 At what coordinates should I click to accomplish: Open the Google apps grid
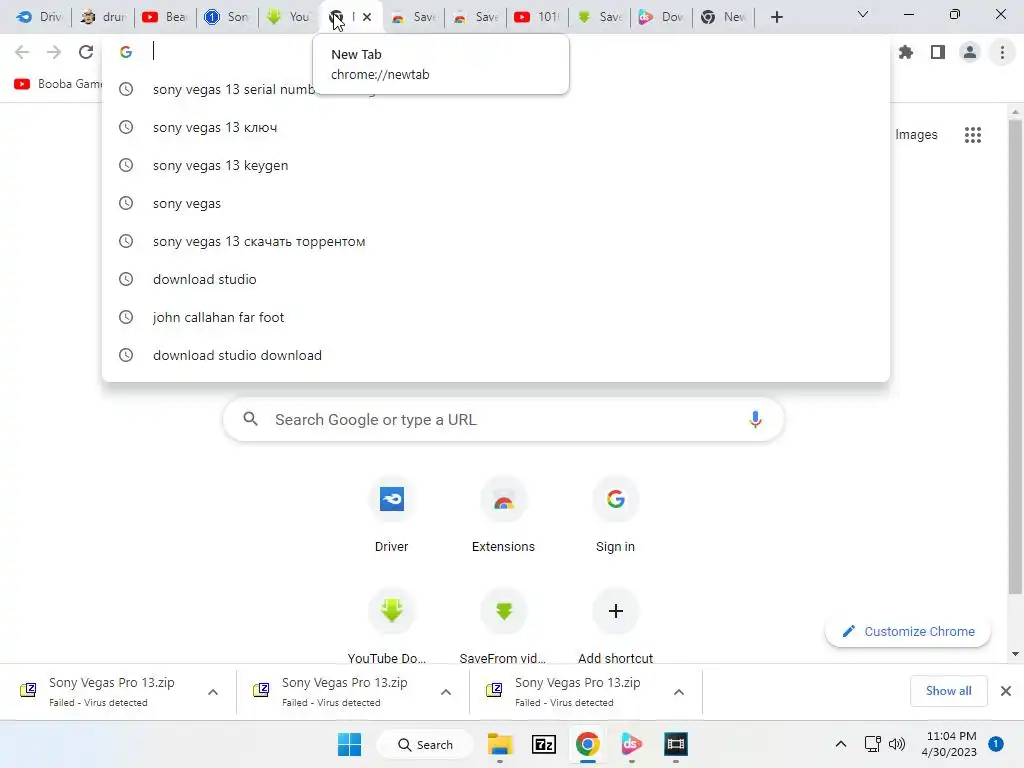point(973,135)
